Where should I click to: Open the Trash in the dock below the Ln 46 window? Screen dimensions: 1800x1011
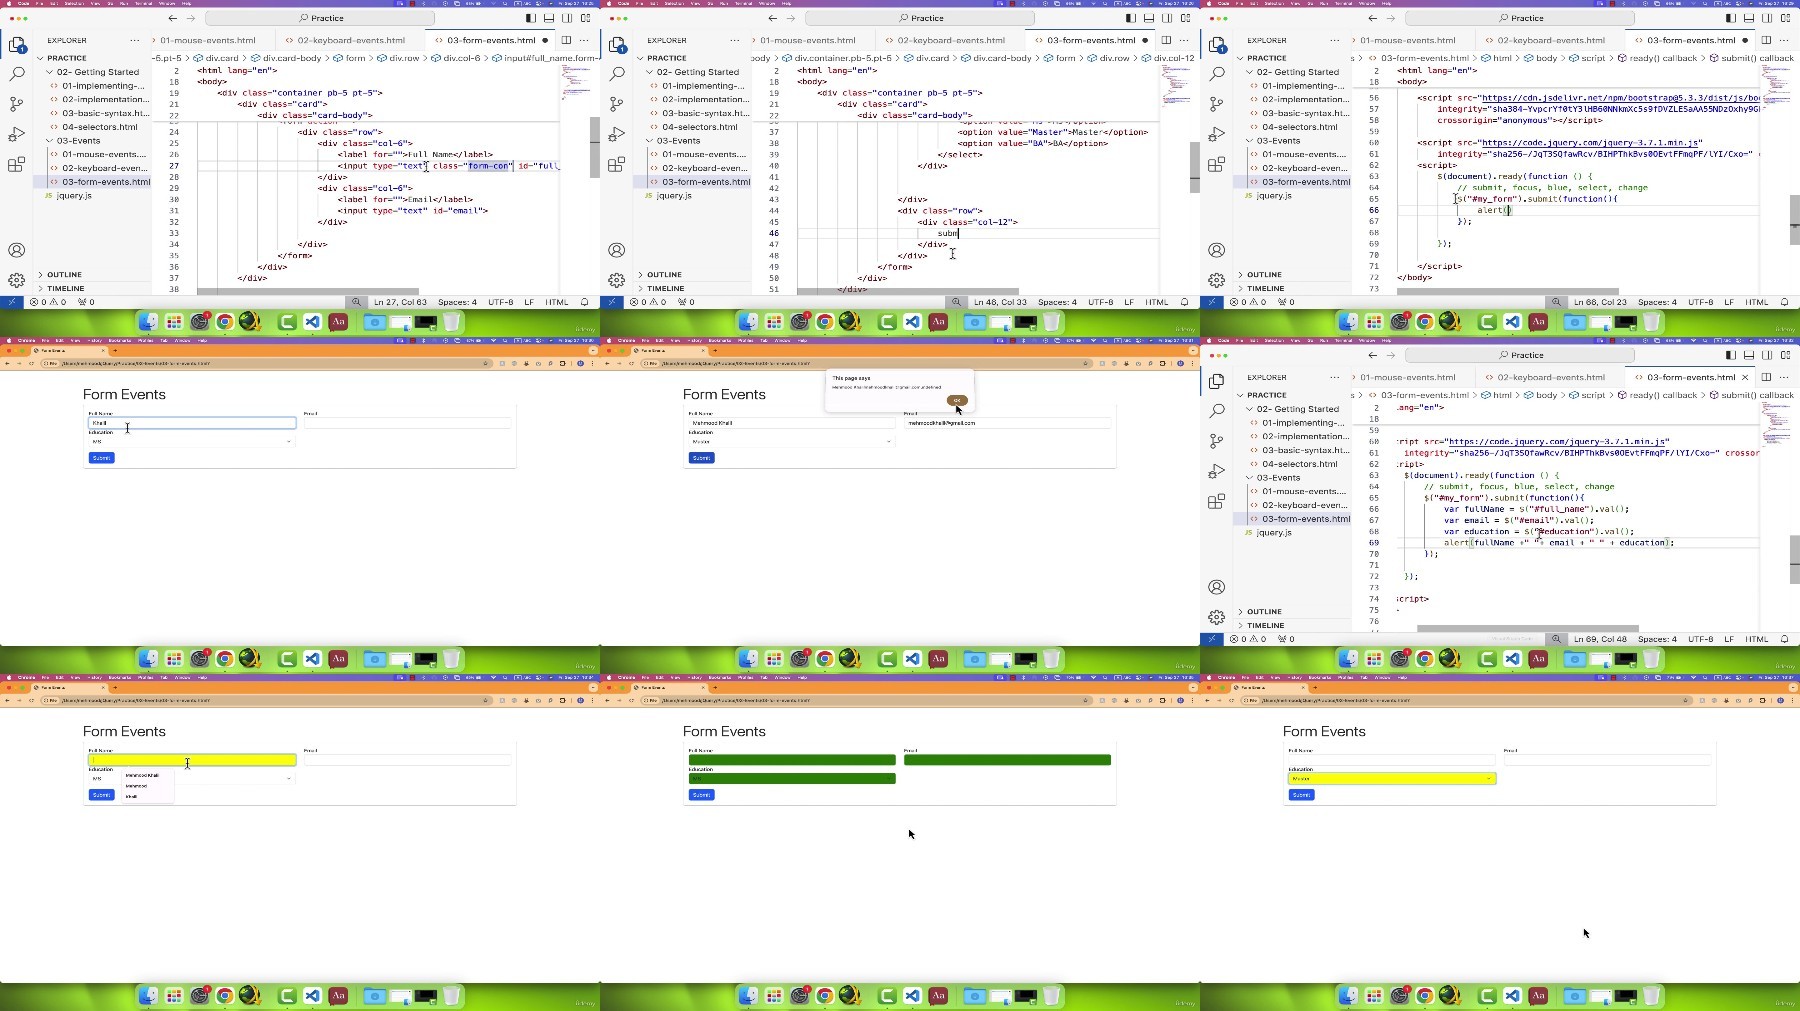tap(1051, 322)
